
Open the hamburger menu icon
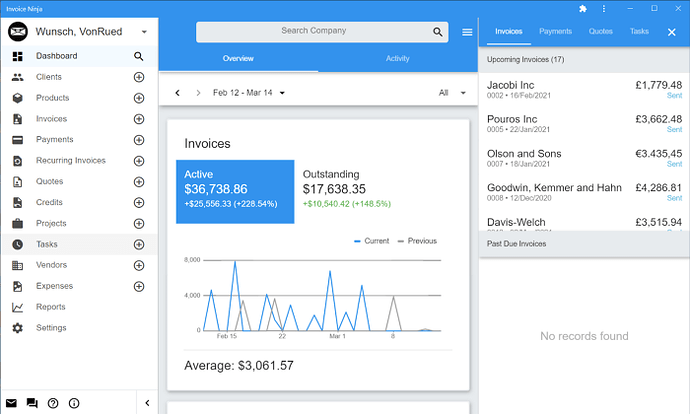click(x=467, y=32)
